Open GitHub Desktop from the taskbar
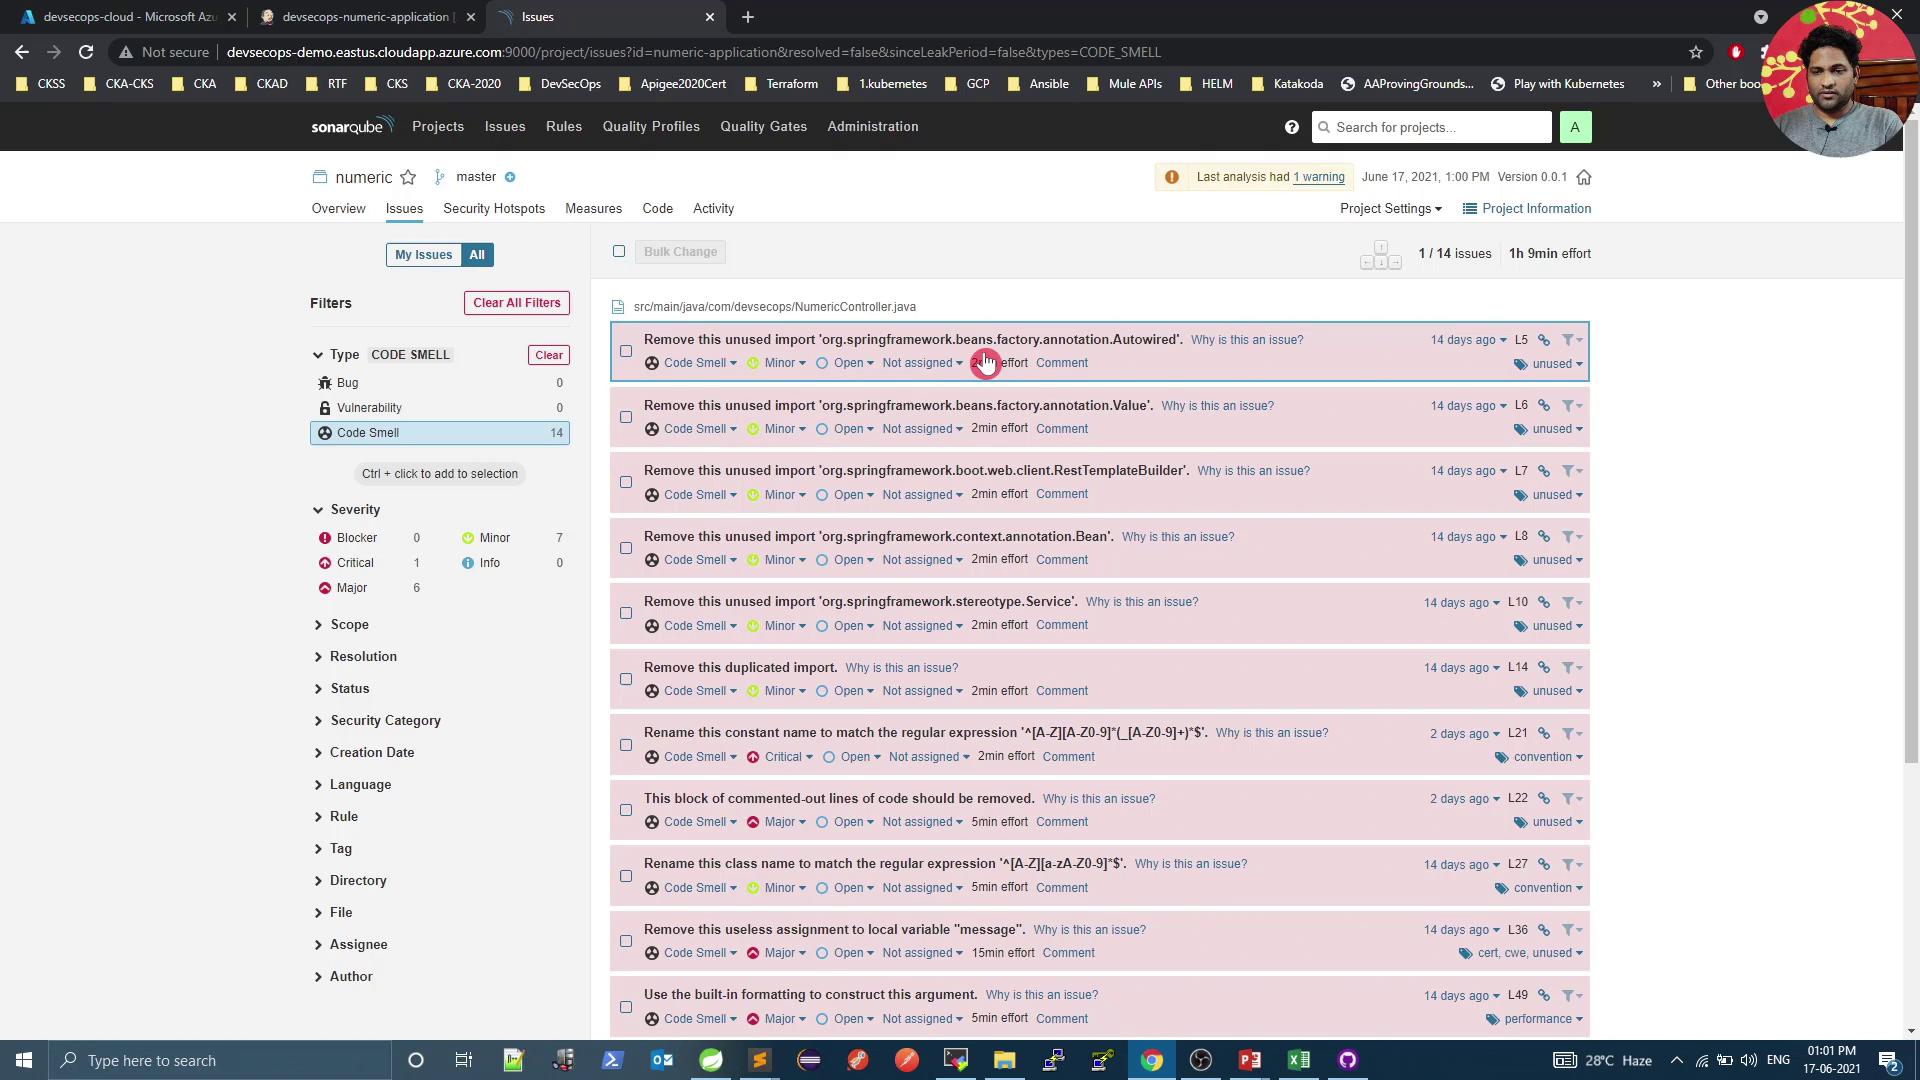The image size is (1920, 1080). pyautogui.click(x=1348, y=1060)
